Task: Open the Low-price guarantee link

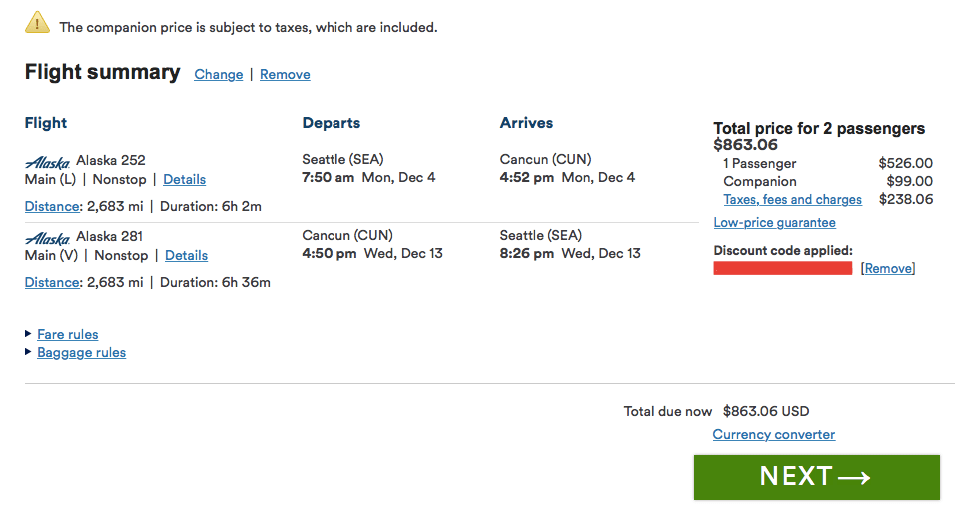Action: 774,222
